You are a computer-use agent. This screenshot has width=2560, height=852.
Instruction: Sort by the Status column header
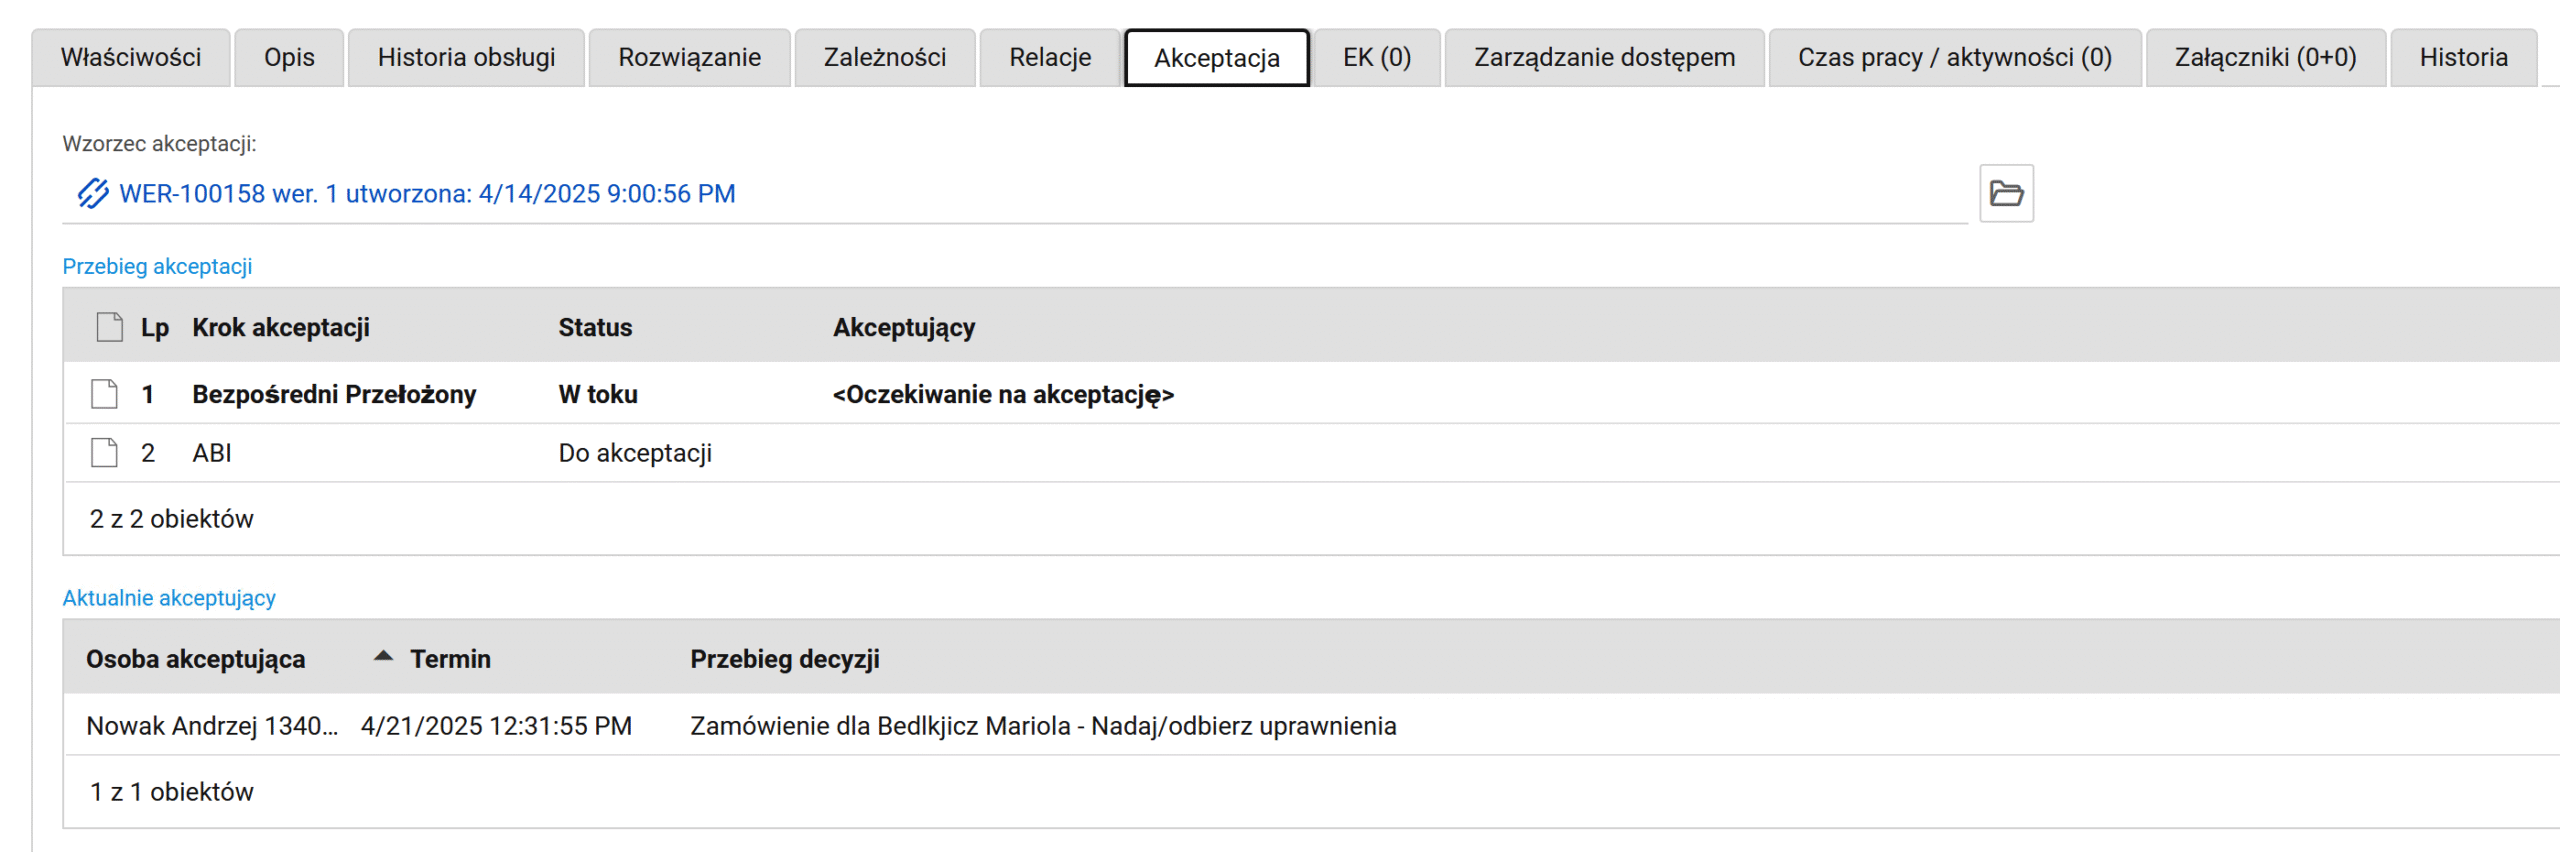coord(595,327)
